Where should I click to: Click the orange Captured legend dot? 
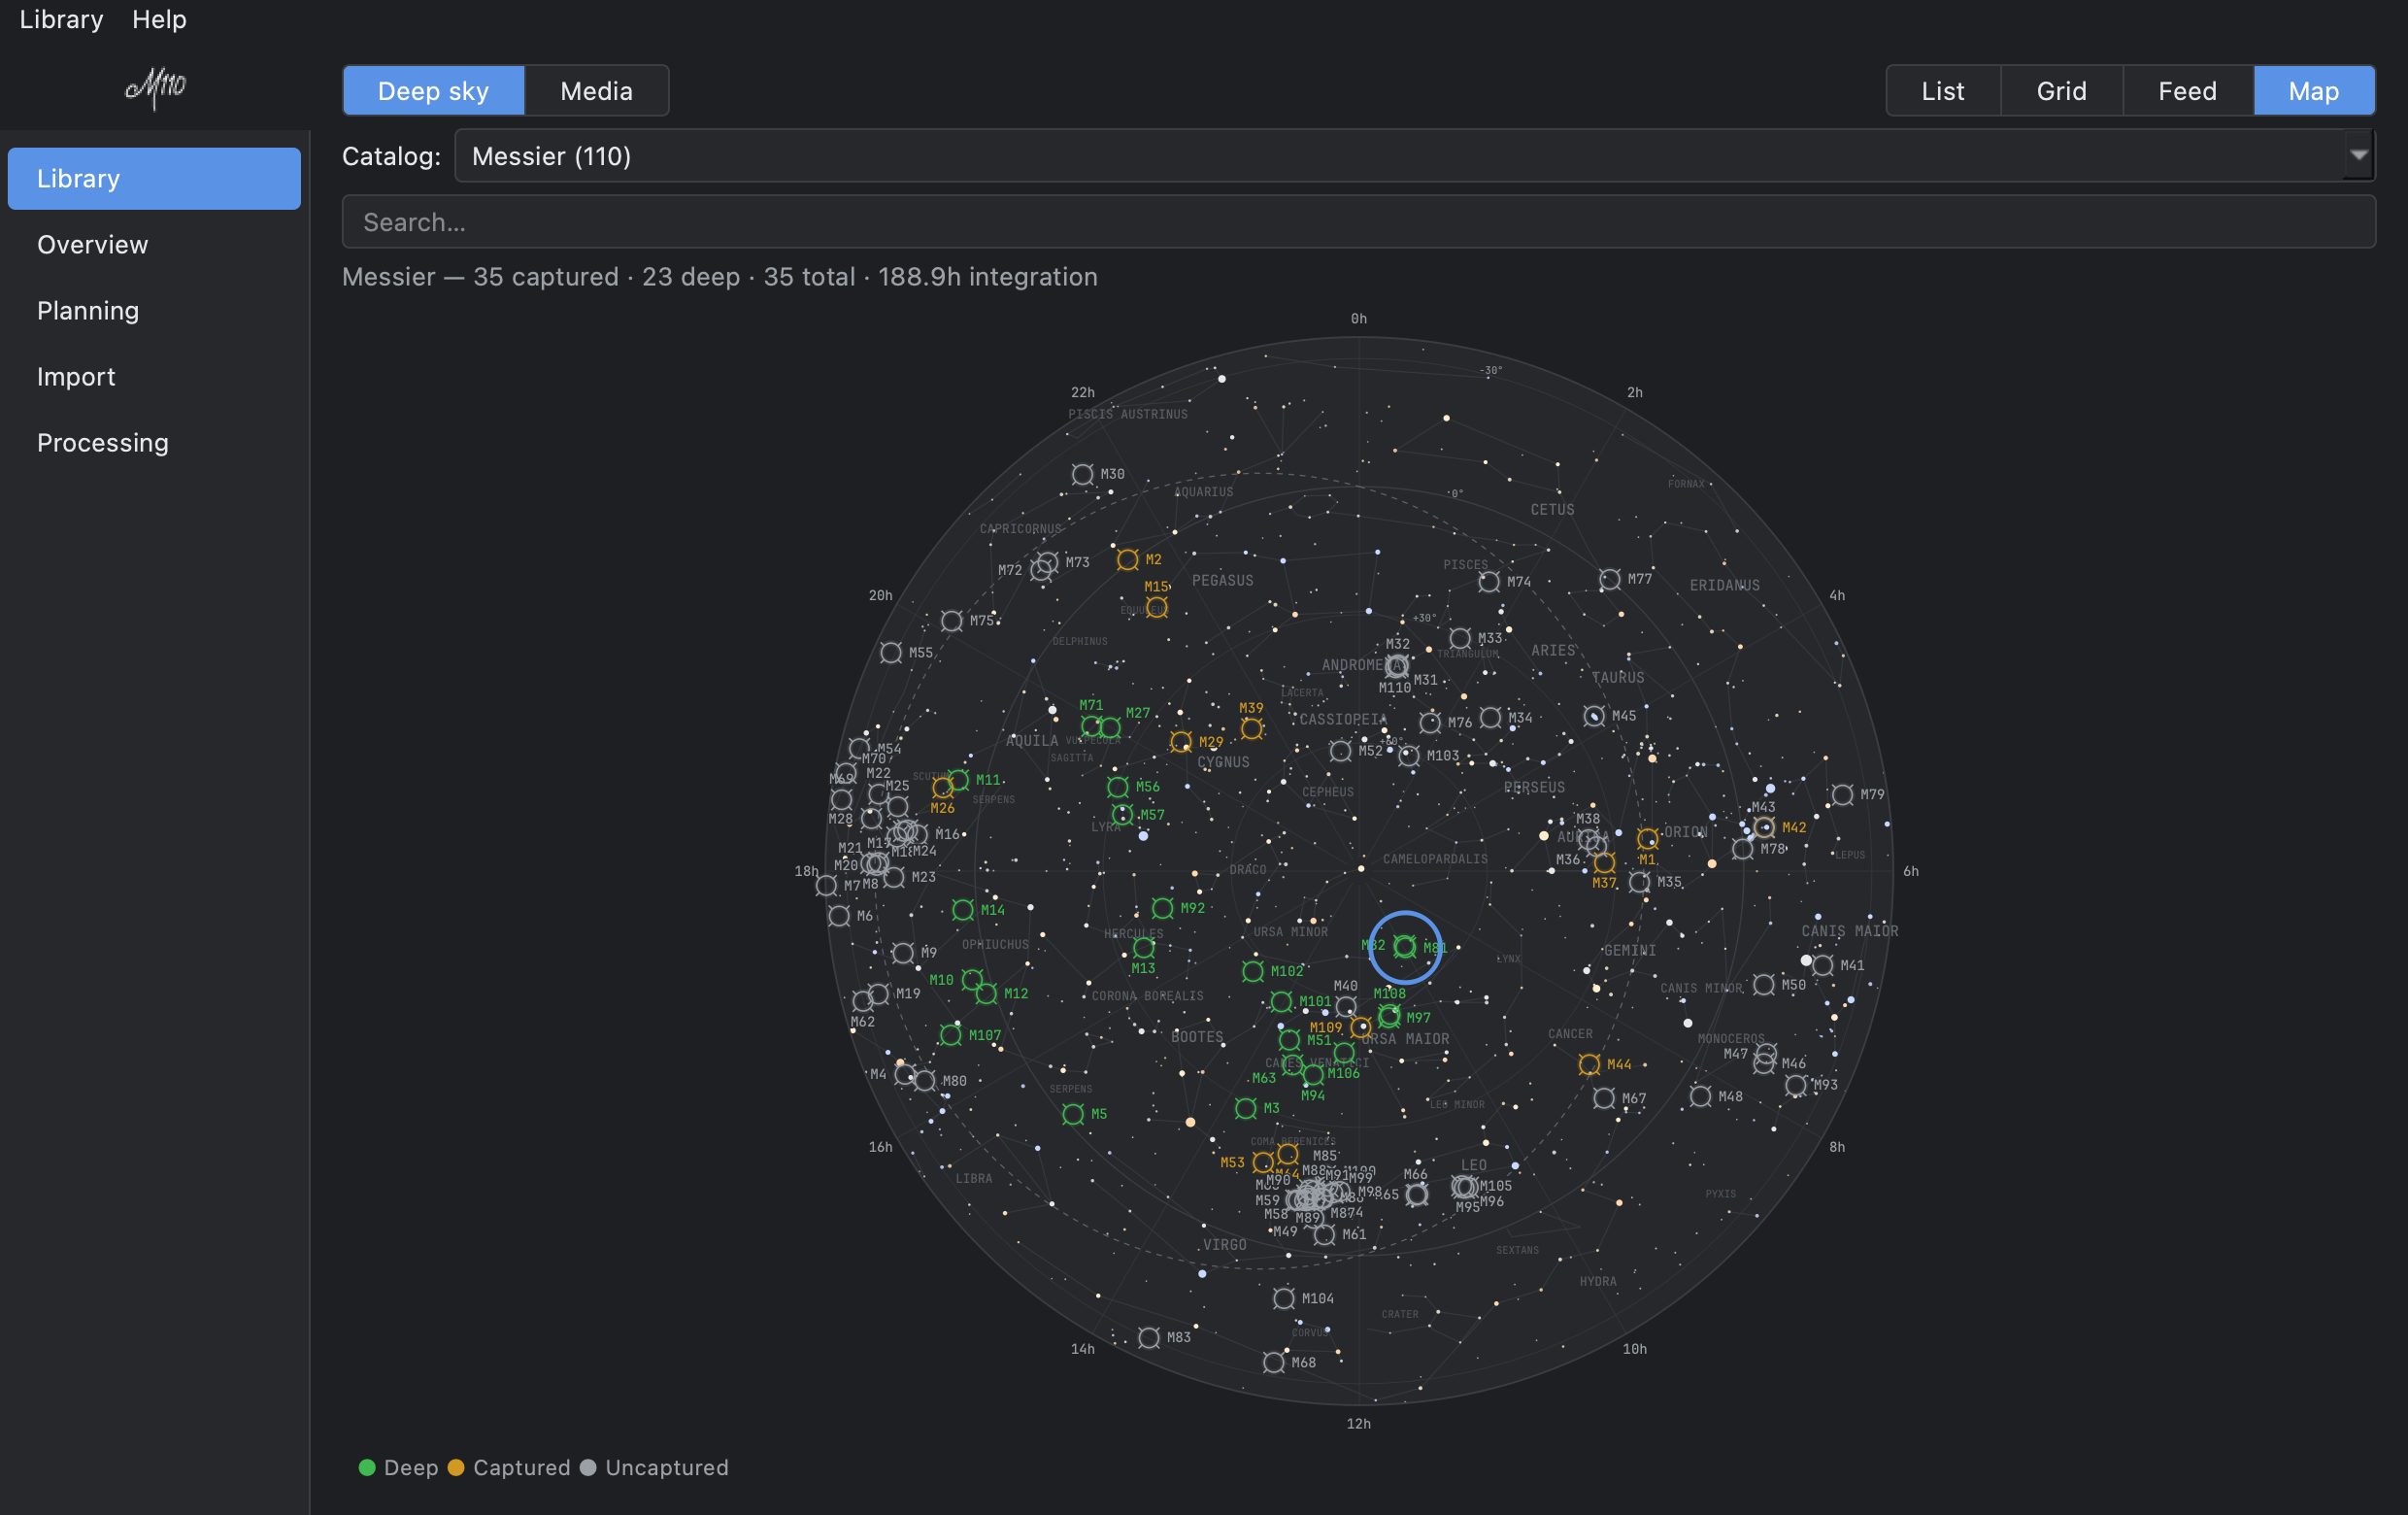click(456, 1467)
